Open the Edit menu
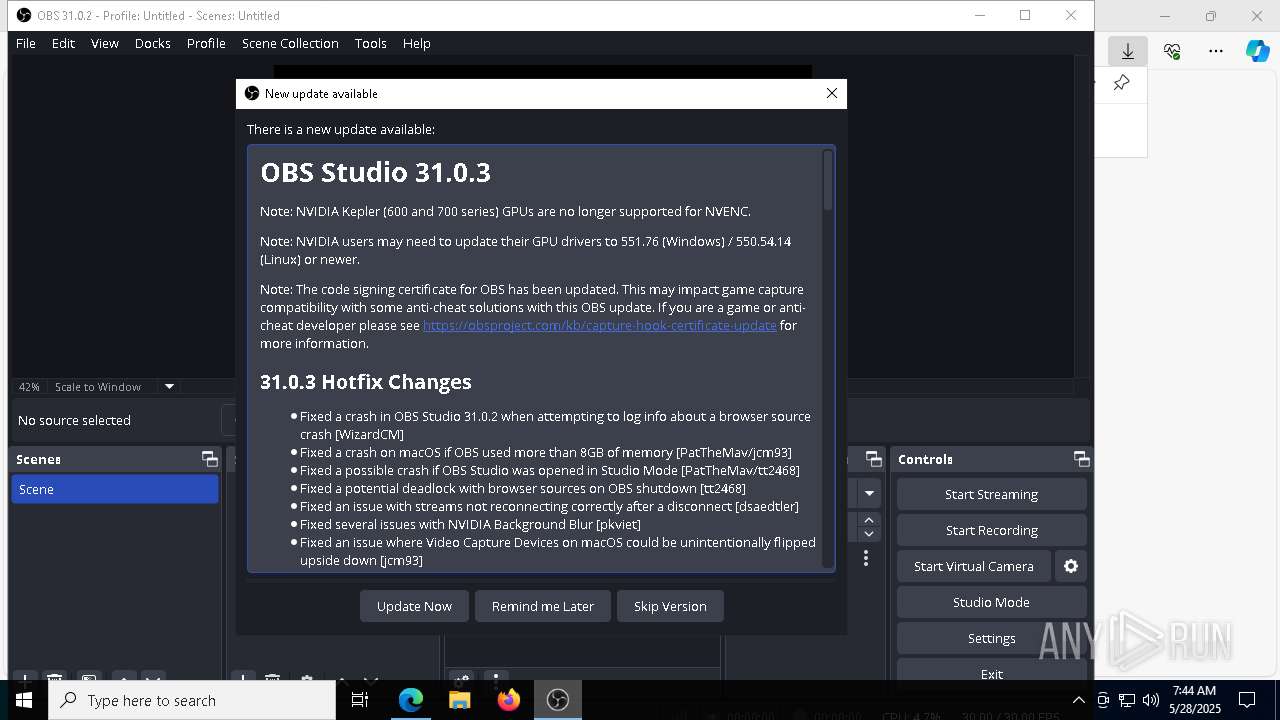This screenshot has height=720, width=1280. (63, 43)
